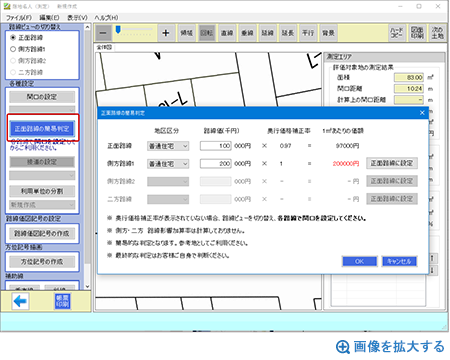Click the ハードコピー hard copy button
The image size is (450, 360).
tap(397, 33)
